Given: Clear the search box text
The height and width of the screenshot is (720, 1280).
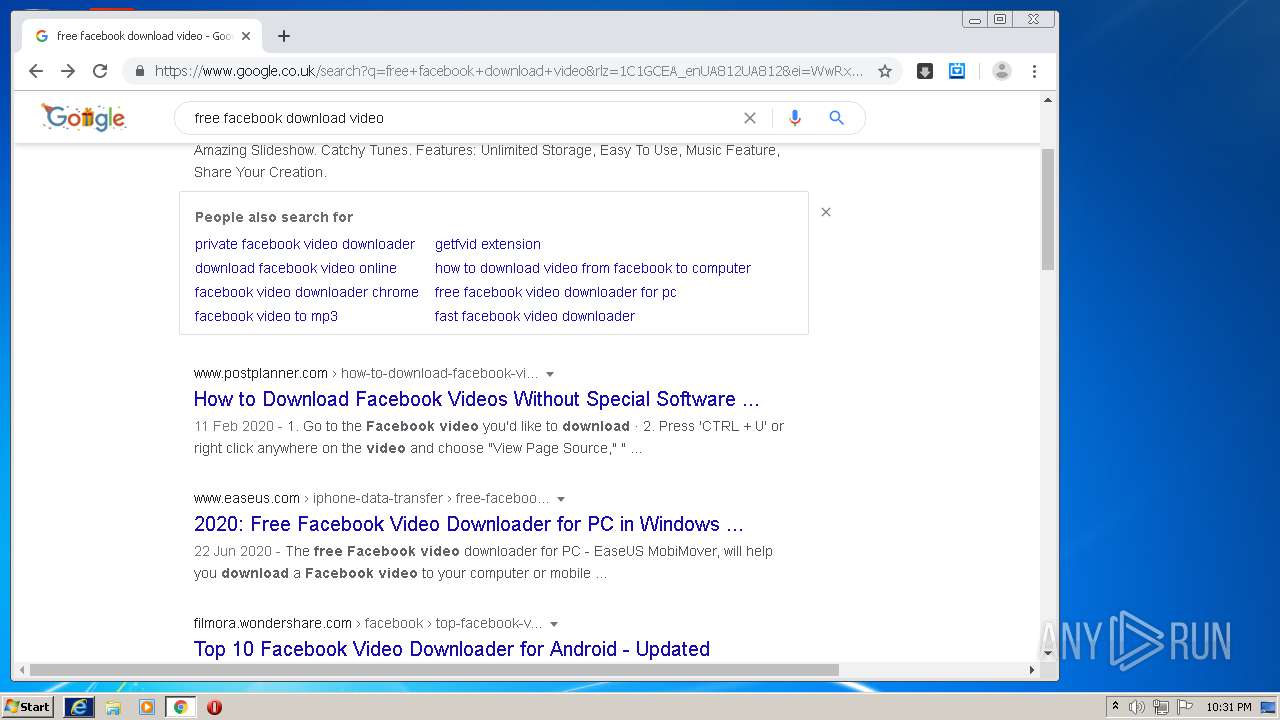Looking at the screenshot, I should (750, 118).
